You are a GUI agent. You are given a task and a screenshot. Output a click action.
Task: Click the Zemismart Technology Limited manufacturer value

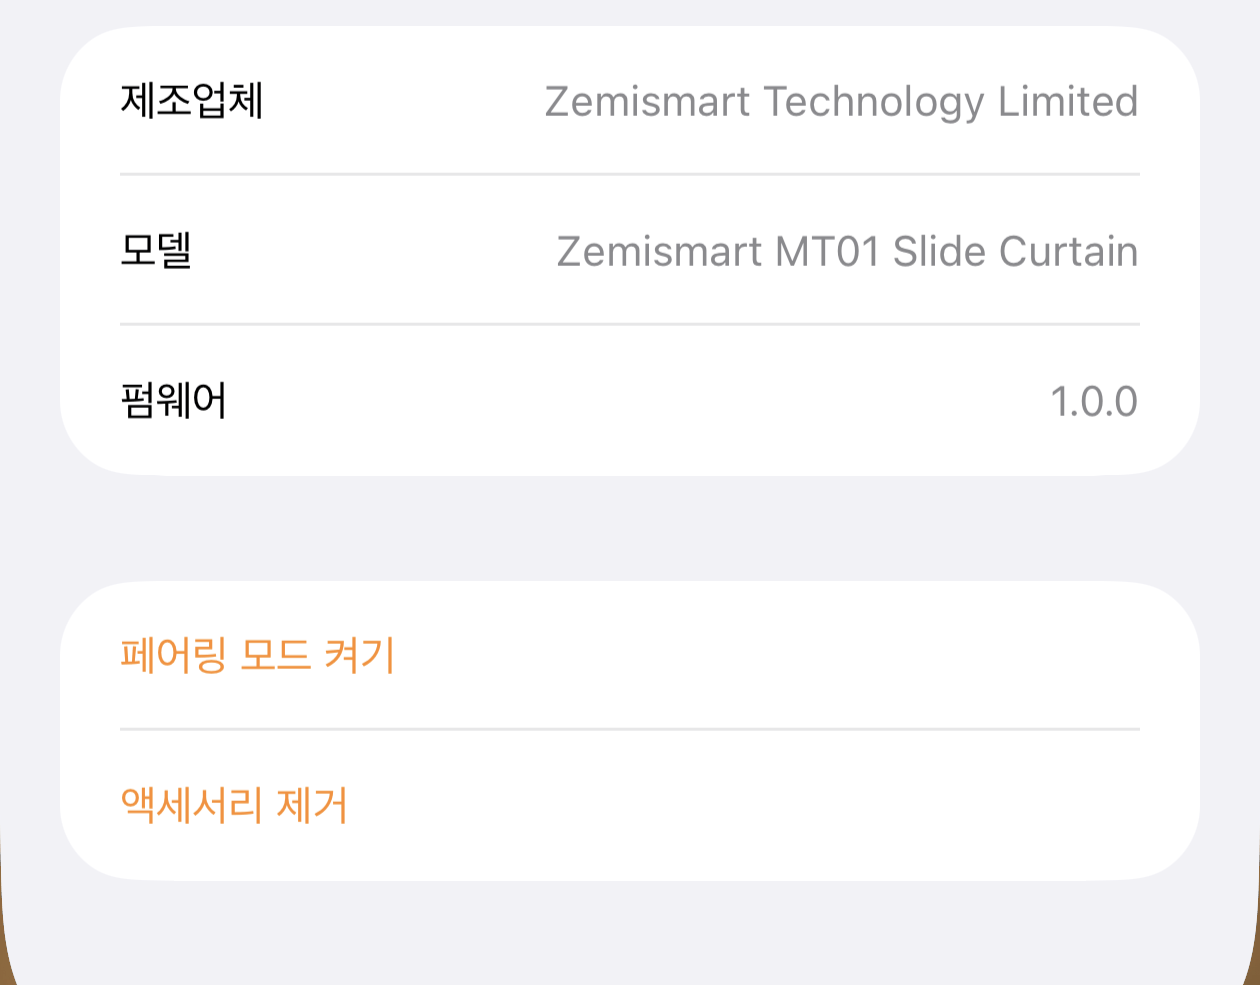click(x=841, y=102)
